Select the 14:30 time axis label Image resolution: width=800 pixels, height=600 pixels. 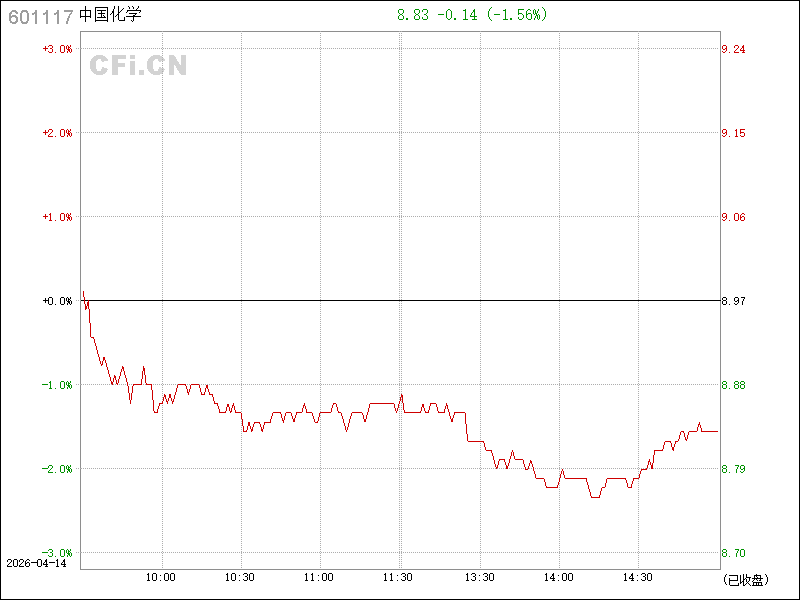coord(638,578)
